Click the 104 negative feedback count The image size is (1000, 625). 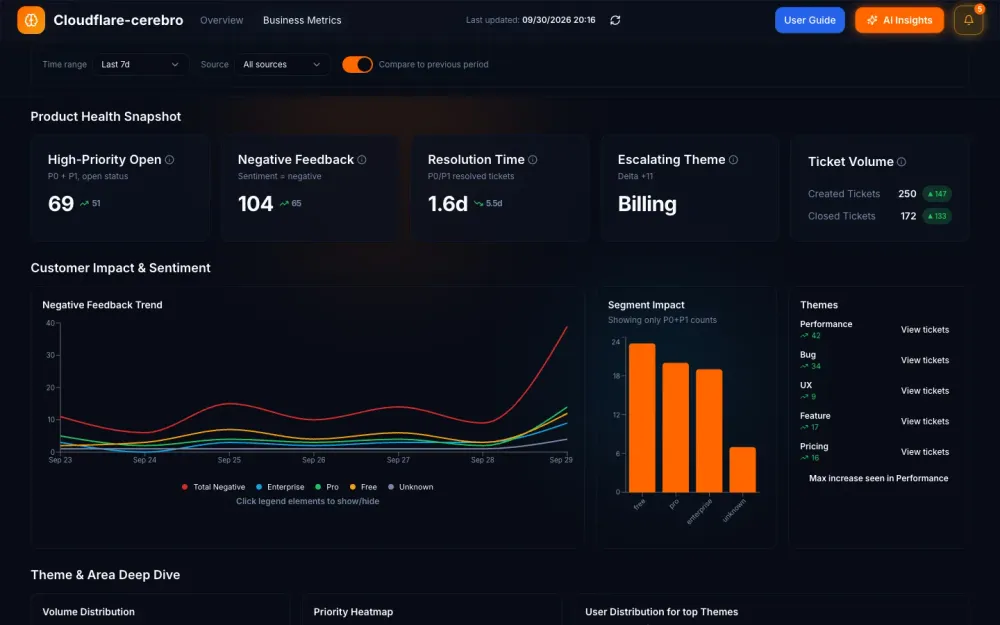coord(255,204)
